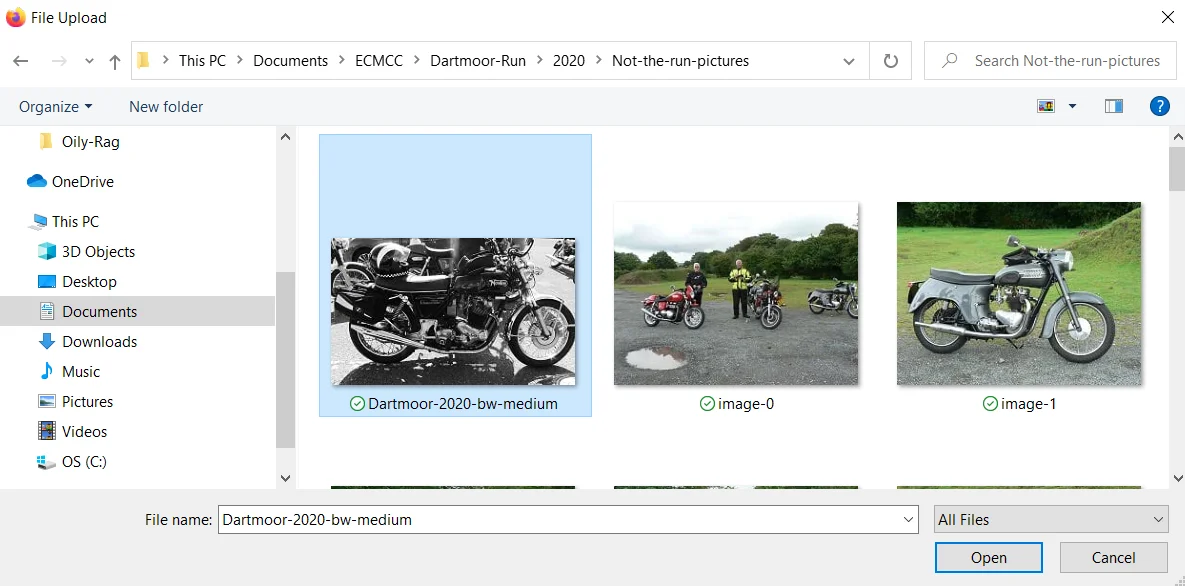Open the Organize menu
Viewport: 1185px width, 586px height.
pyautogui.click(x=54, y=106)
